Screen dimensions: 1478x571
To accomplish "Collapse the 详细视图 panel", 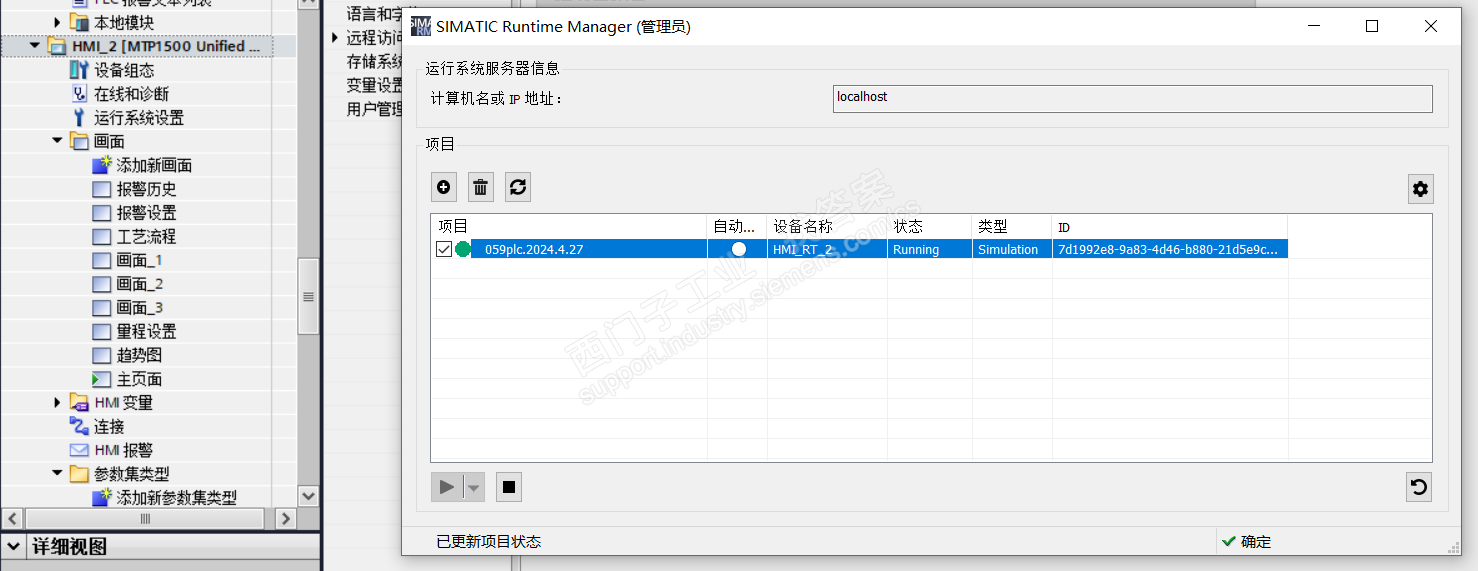I will click(14, 546).
